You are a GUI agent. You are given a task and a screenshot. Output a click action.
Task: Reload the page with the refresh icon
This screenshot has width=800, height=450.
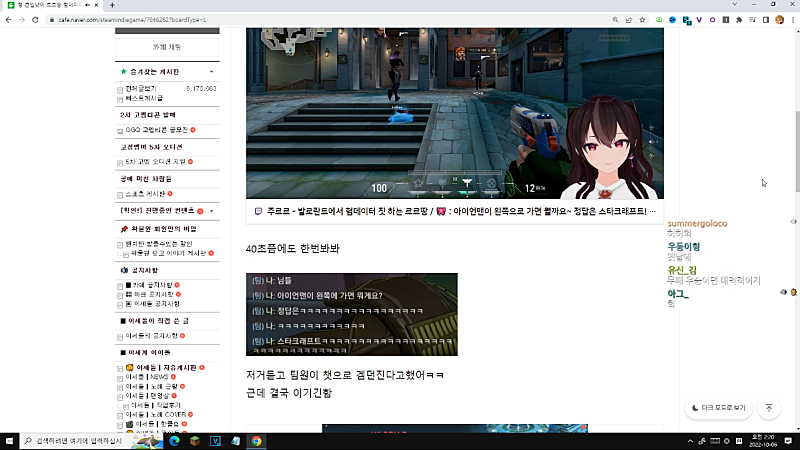35,19
